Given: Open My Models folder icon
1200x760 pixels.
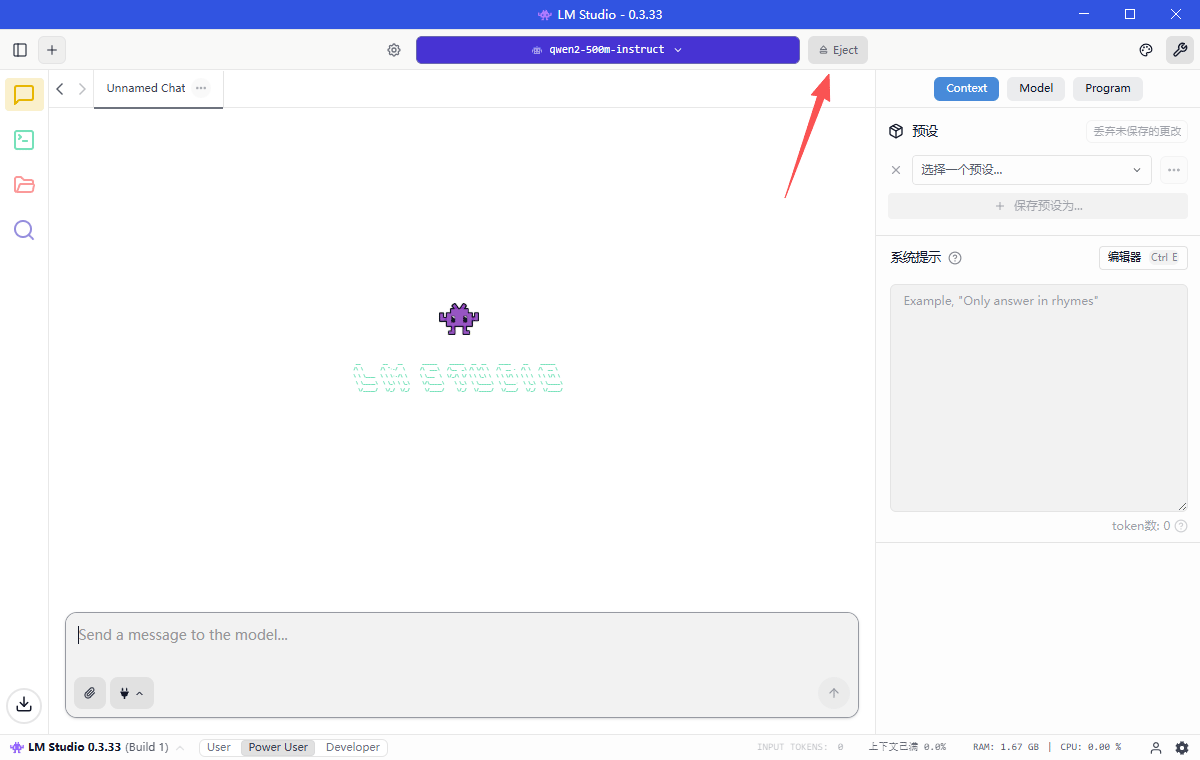Looking at the screenshot, I should [x=24, y=185].
